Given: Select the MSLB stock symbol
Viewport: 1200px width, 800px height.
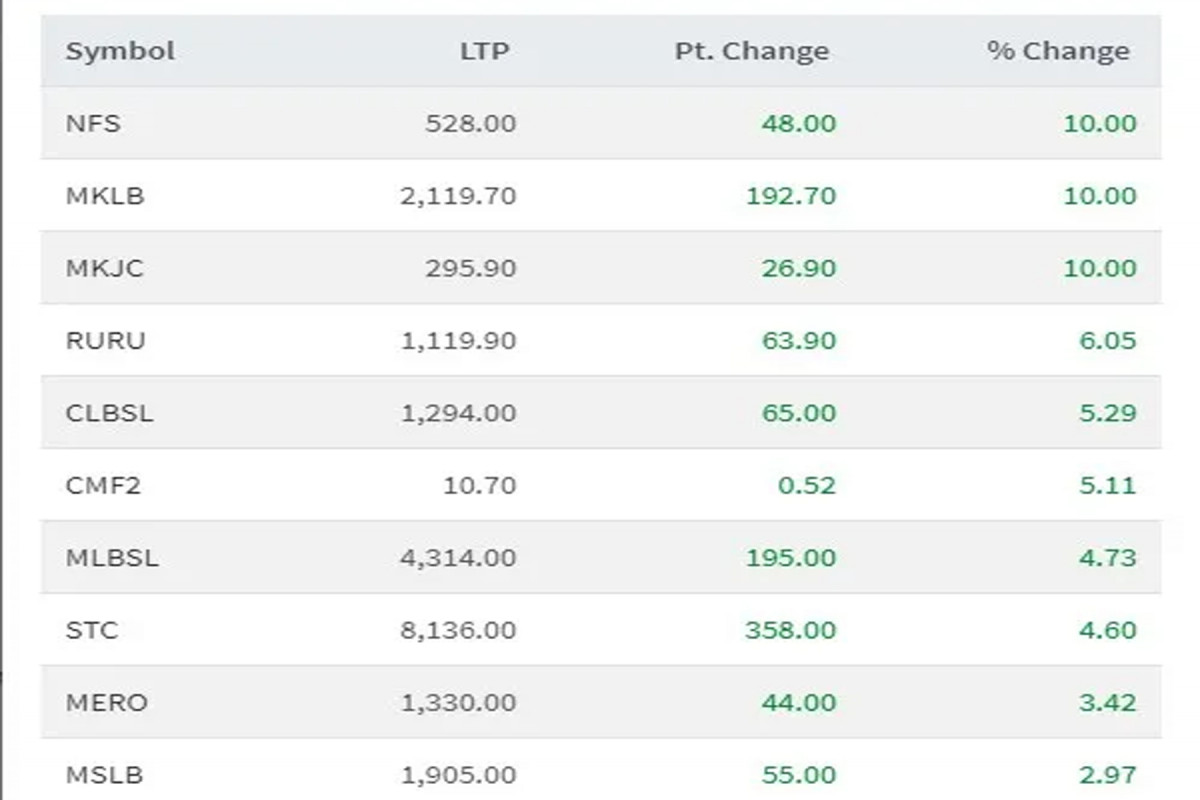Looking at the screenshot, I should click(104, 775).
